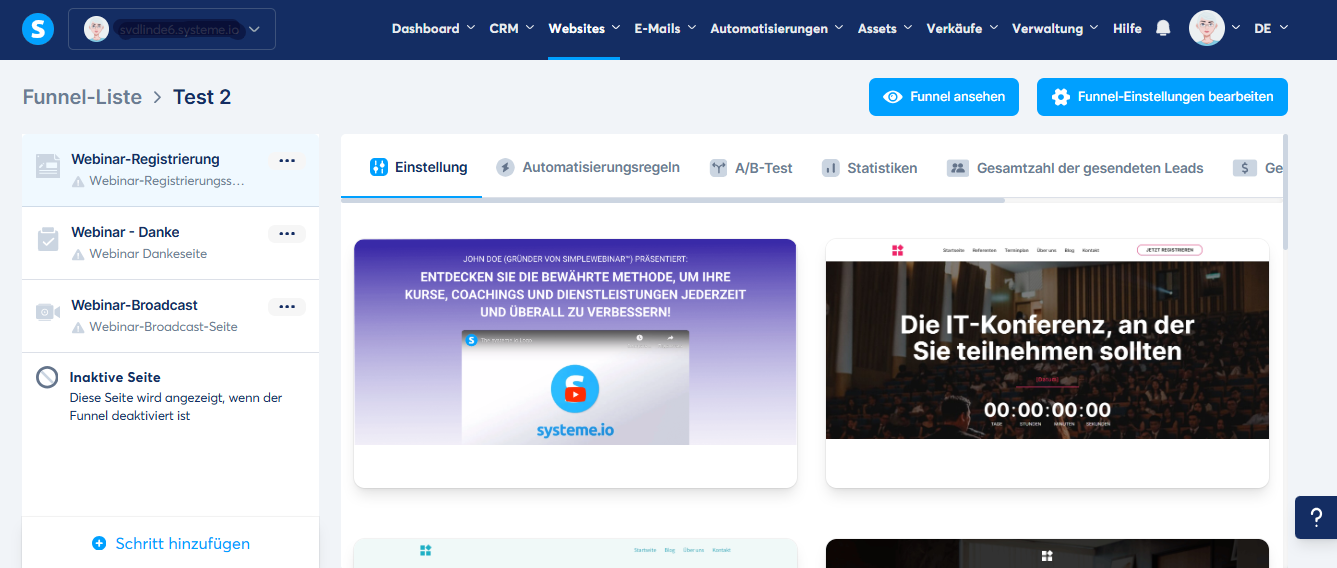
Task: Click the user avatar in top bar
Action: [1207, 28]
